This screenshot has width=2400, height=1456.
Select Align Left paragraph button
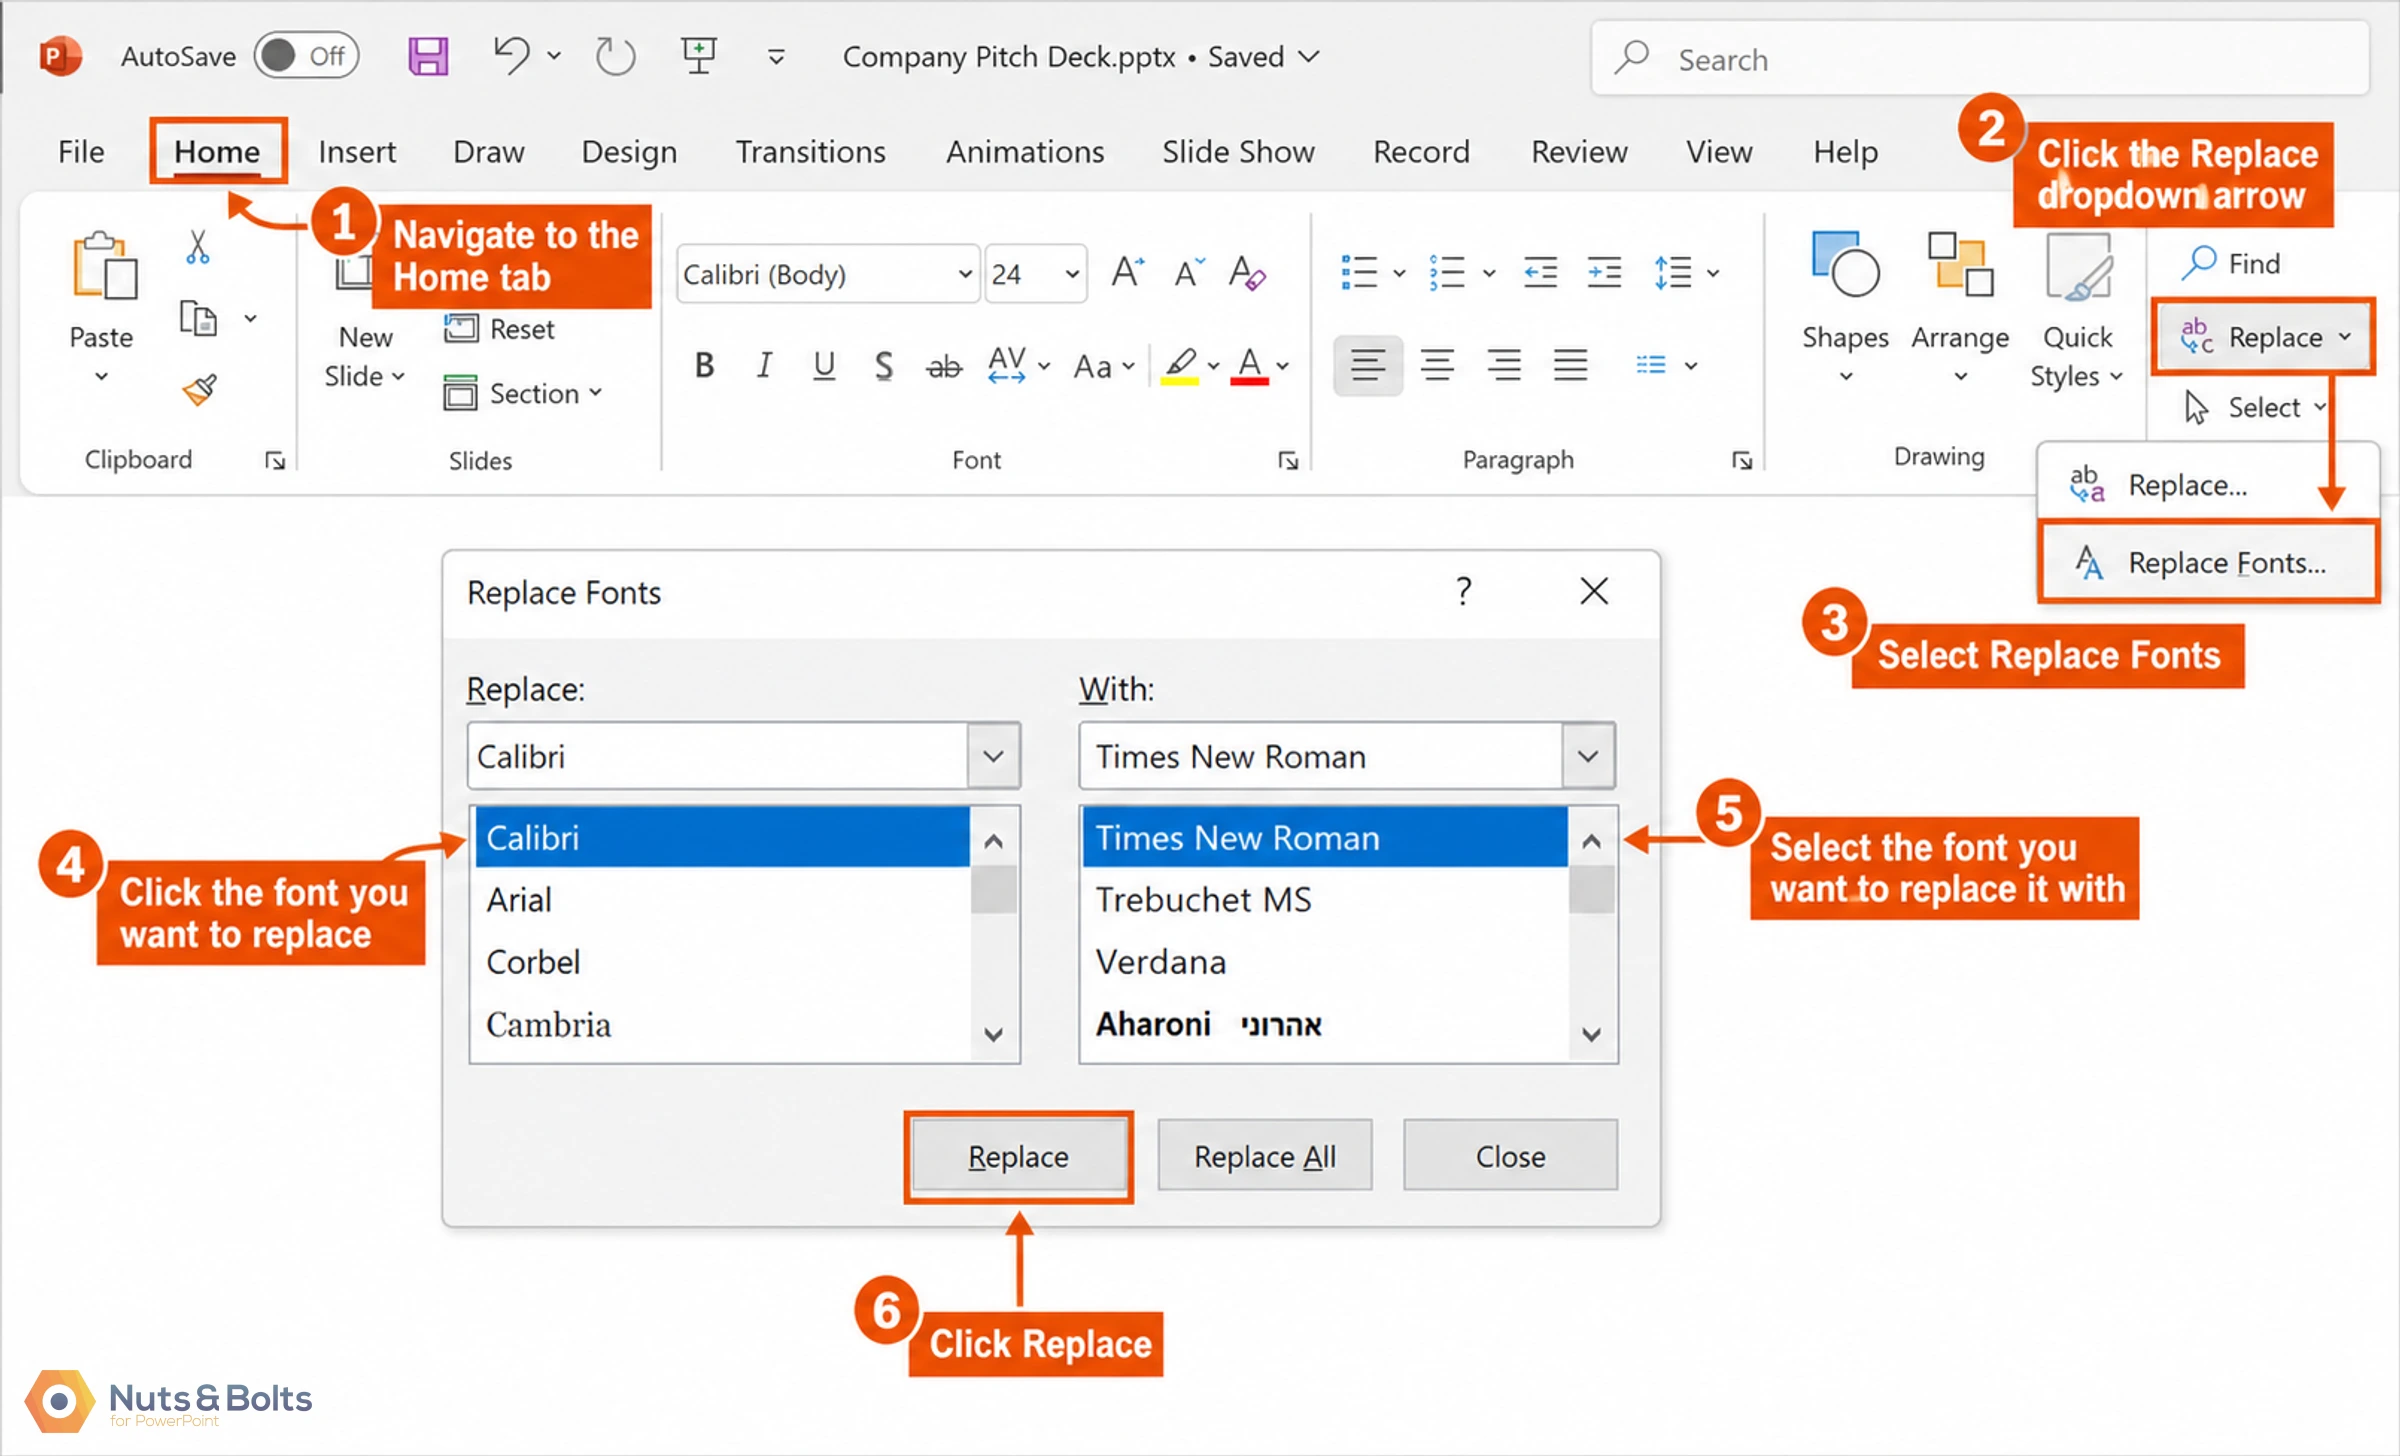coord(1368,365)
